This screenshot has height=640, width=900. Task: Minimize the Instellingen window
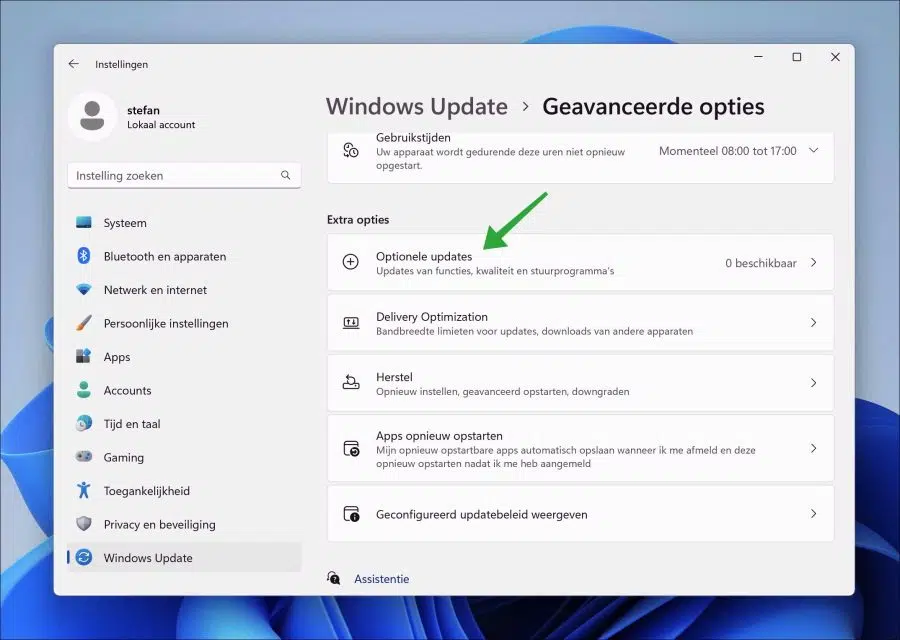point(758,57)
